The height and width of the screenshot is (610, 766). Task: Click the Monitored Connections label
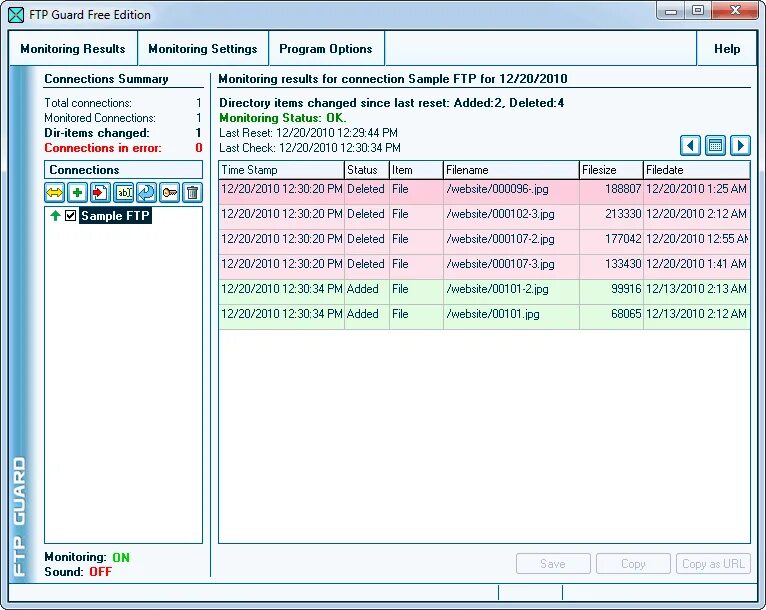click(x=100, y=118)
